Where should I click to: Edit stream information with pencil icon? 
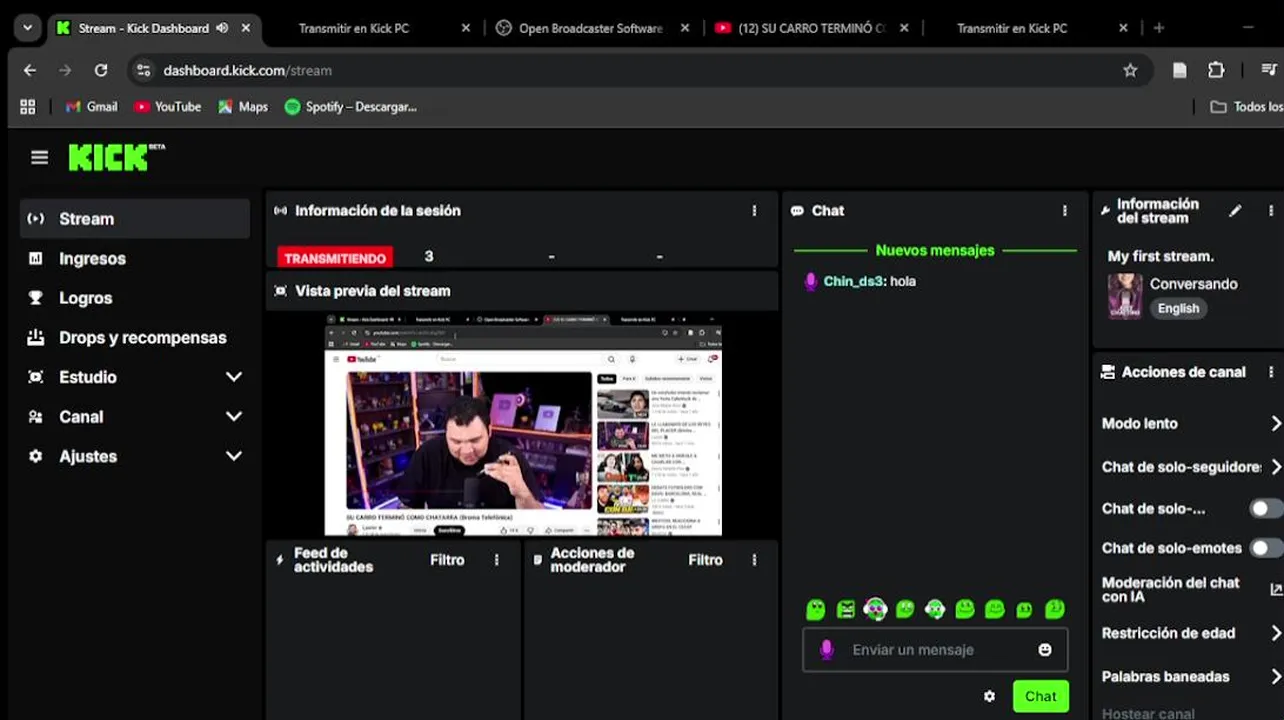[x=1235, y=211]
